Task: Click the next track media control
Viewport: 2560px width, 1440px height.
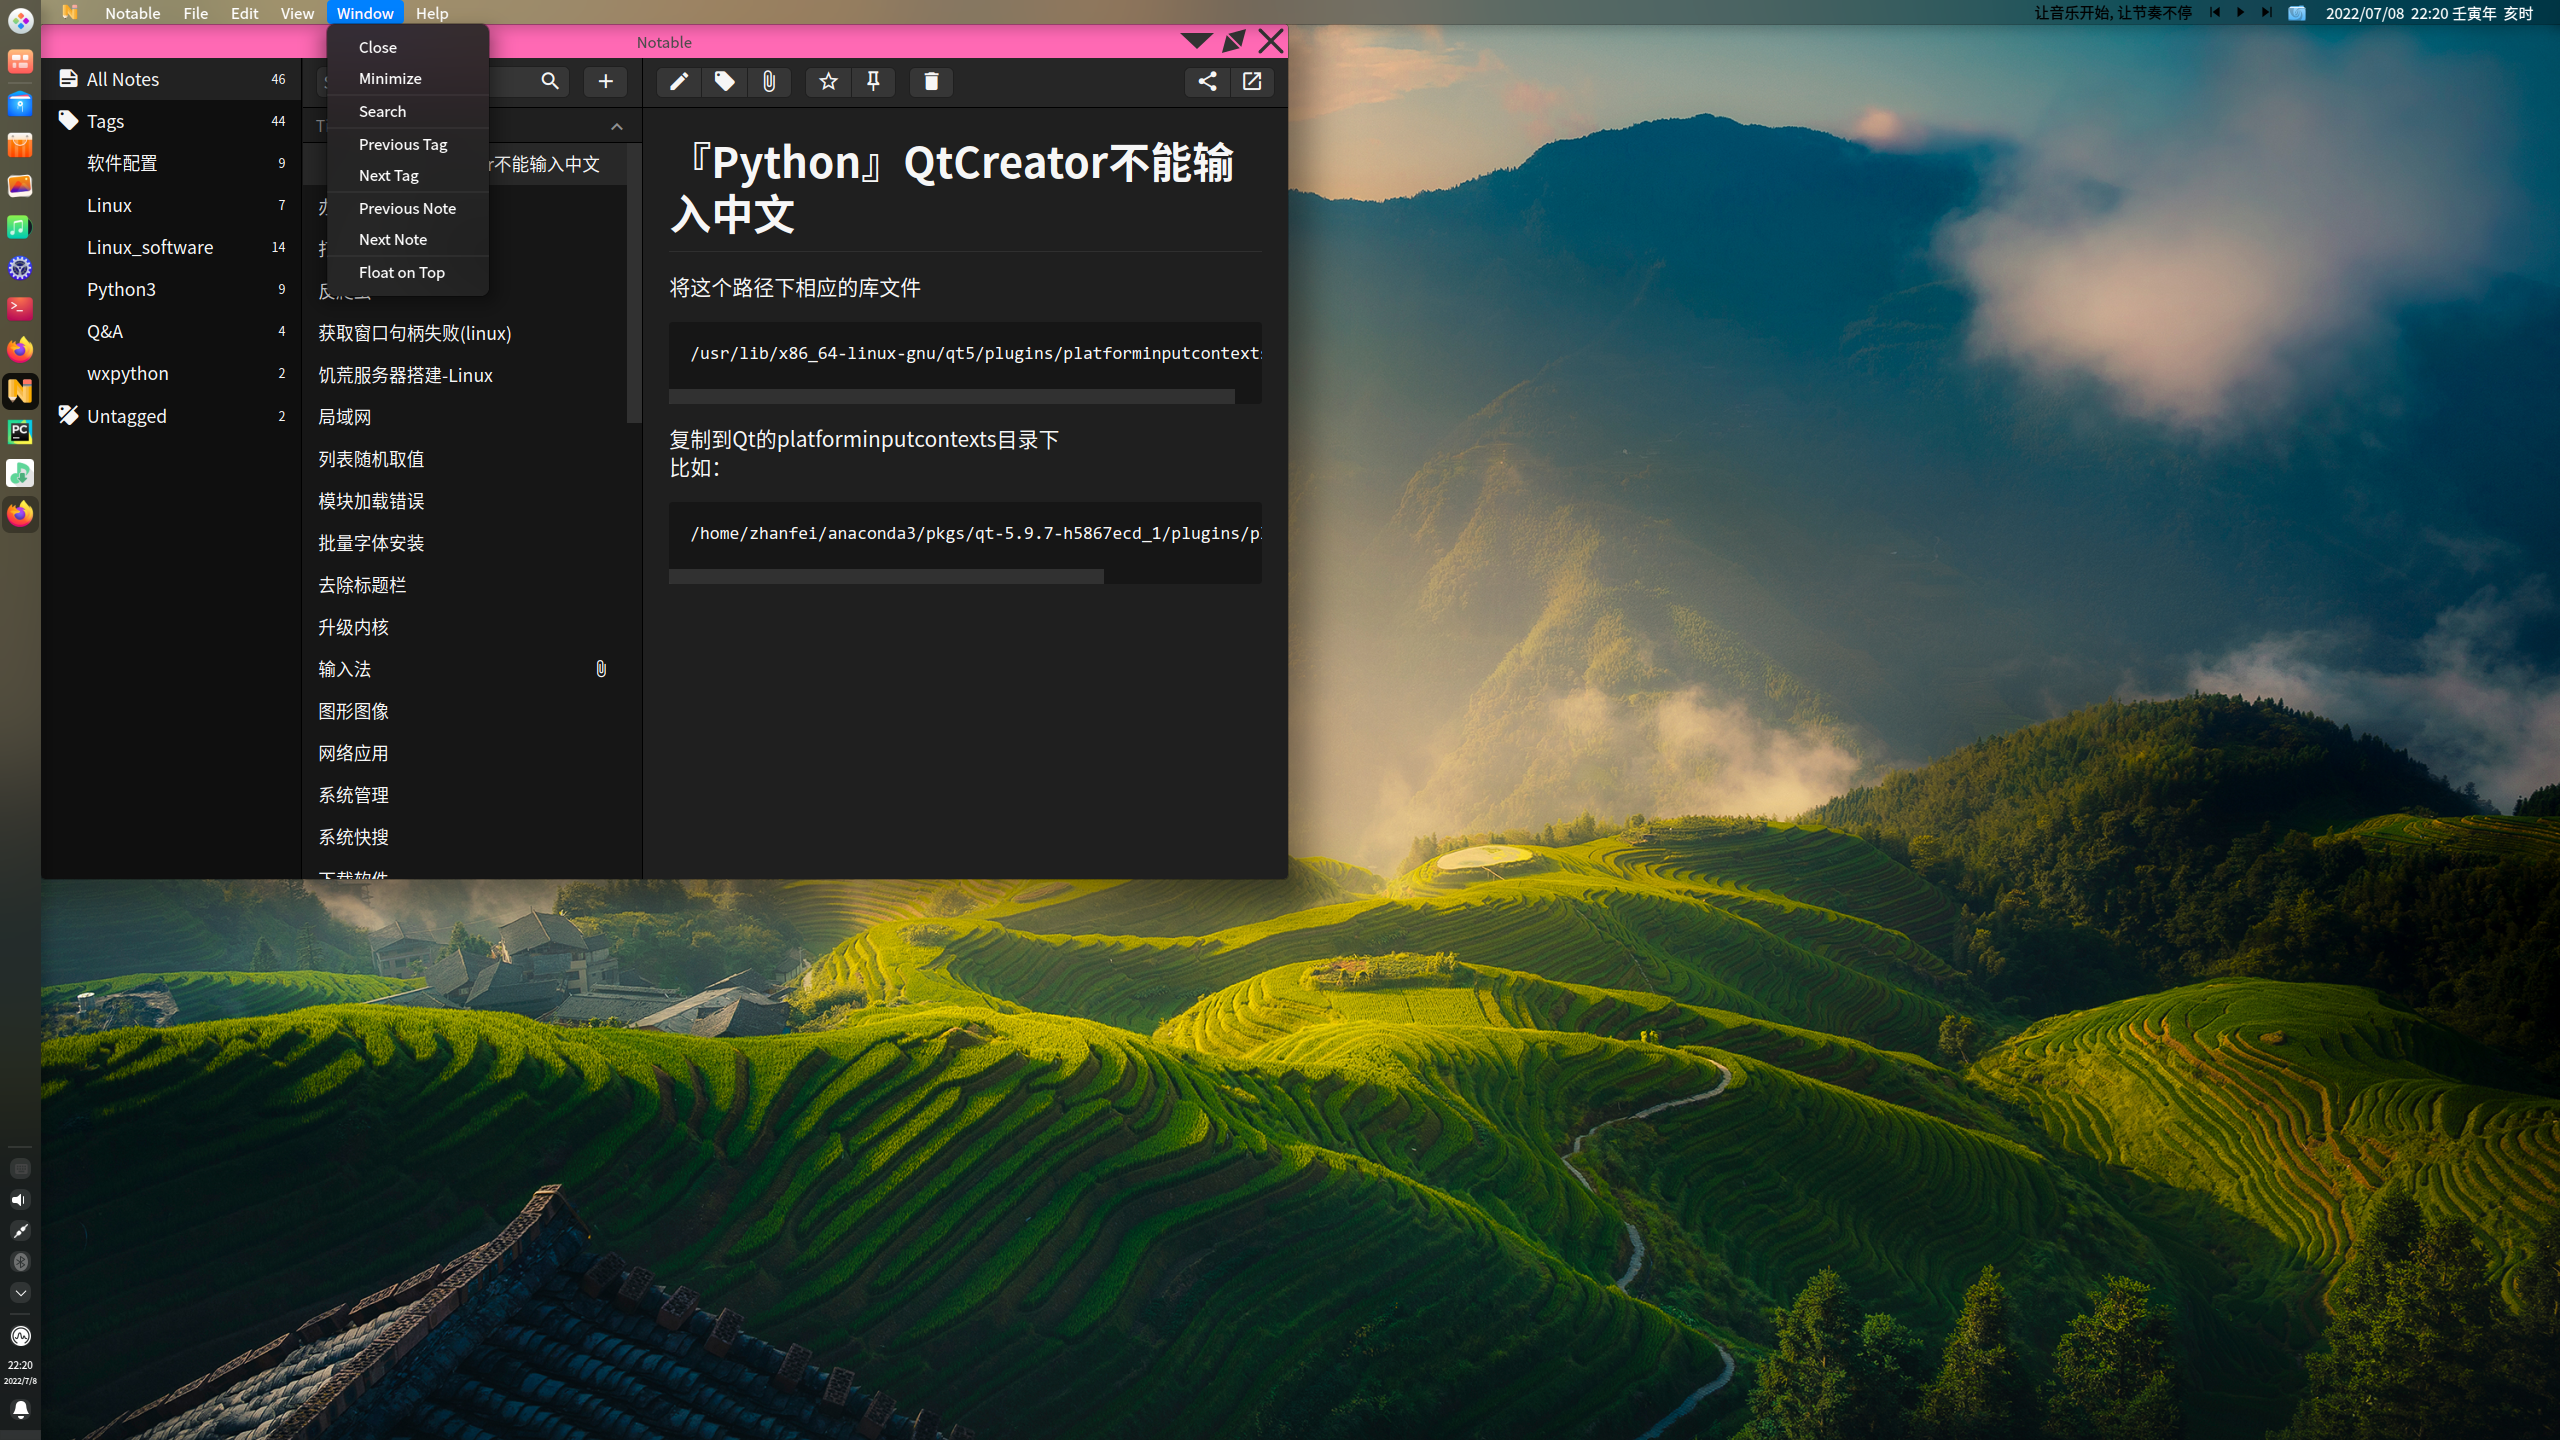Action: (2266, 13)
